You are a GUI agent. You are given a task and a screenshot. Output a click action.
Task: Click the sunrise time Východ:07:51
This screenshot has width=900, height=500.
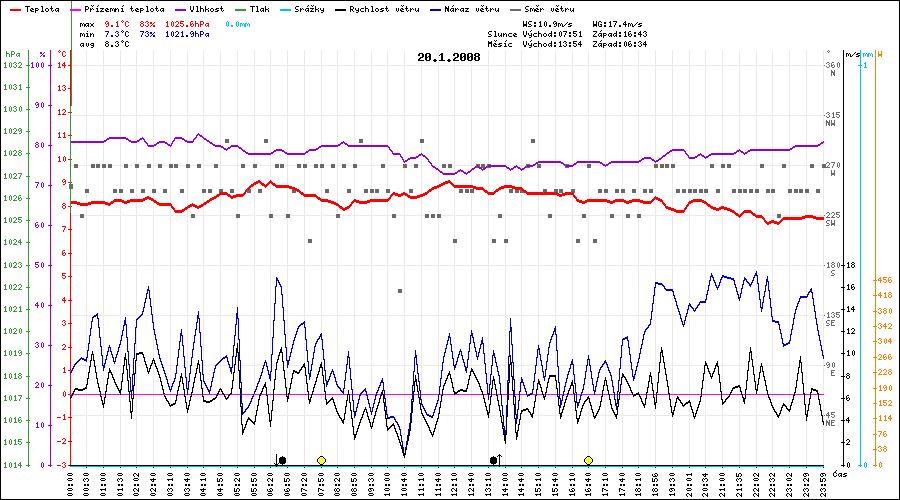552,34
